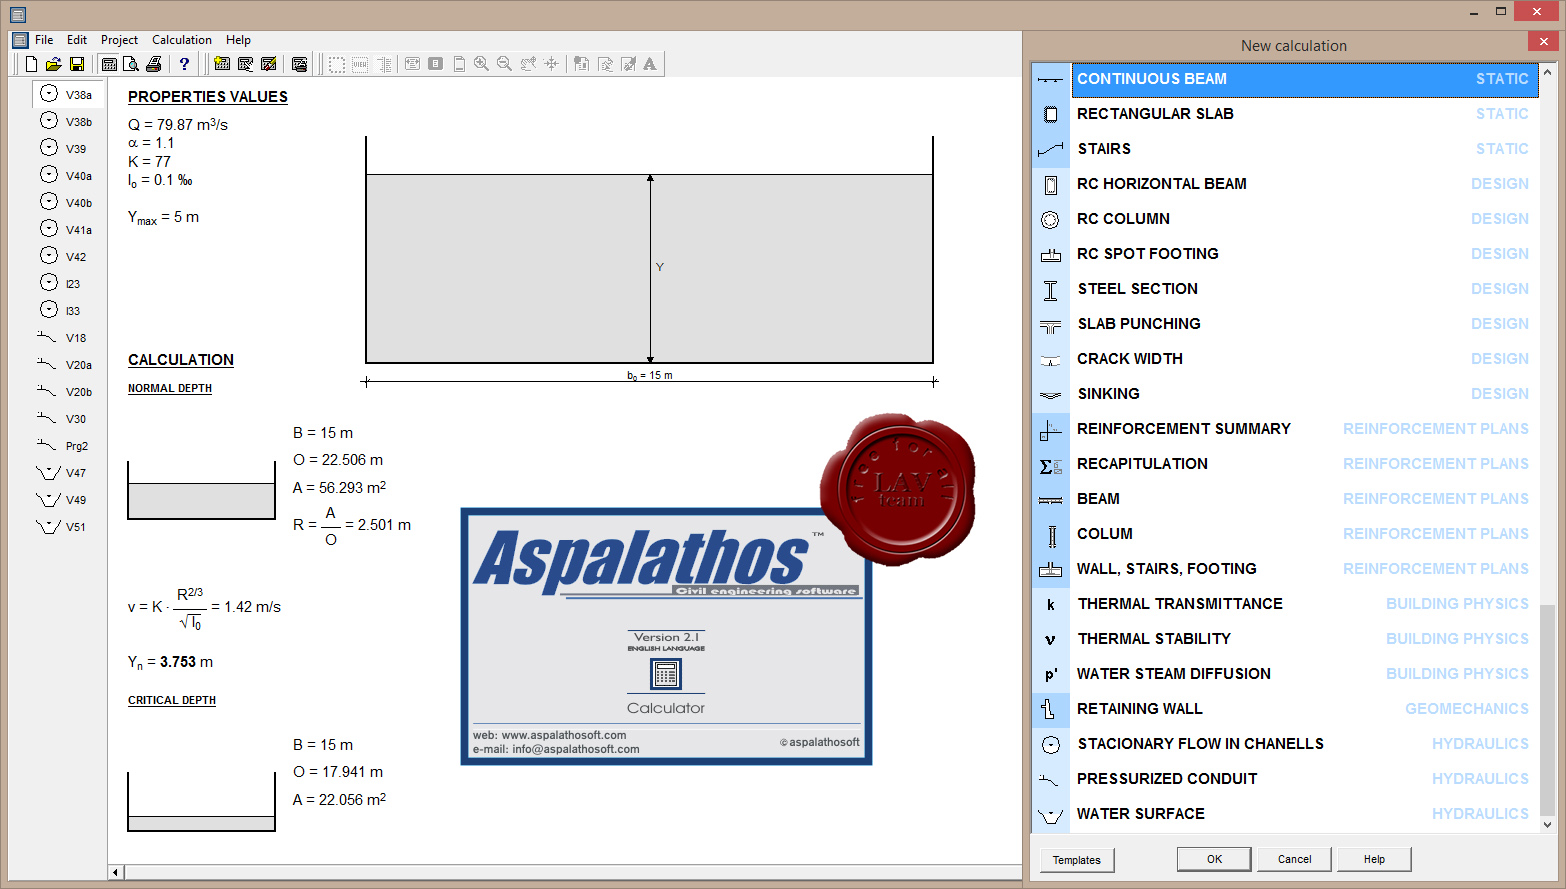Select RC COLUMN design calculation
This screenshot has height=889, width=1566.
[1285, 219]
